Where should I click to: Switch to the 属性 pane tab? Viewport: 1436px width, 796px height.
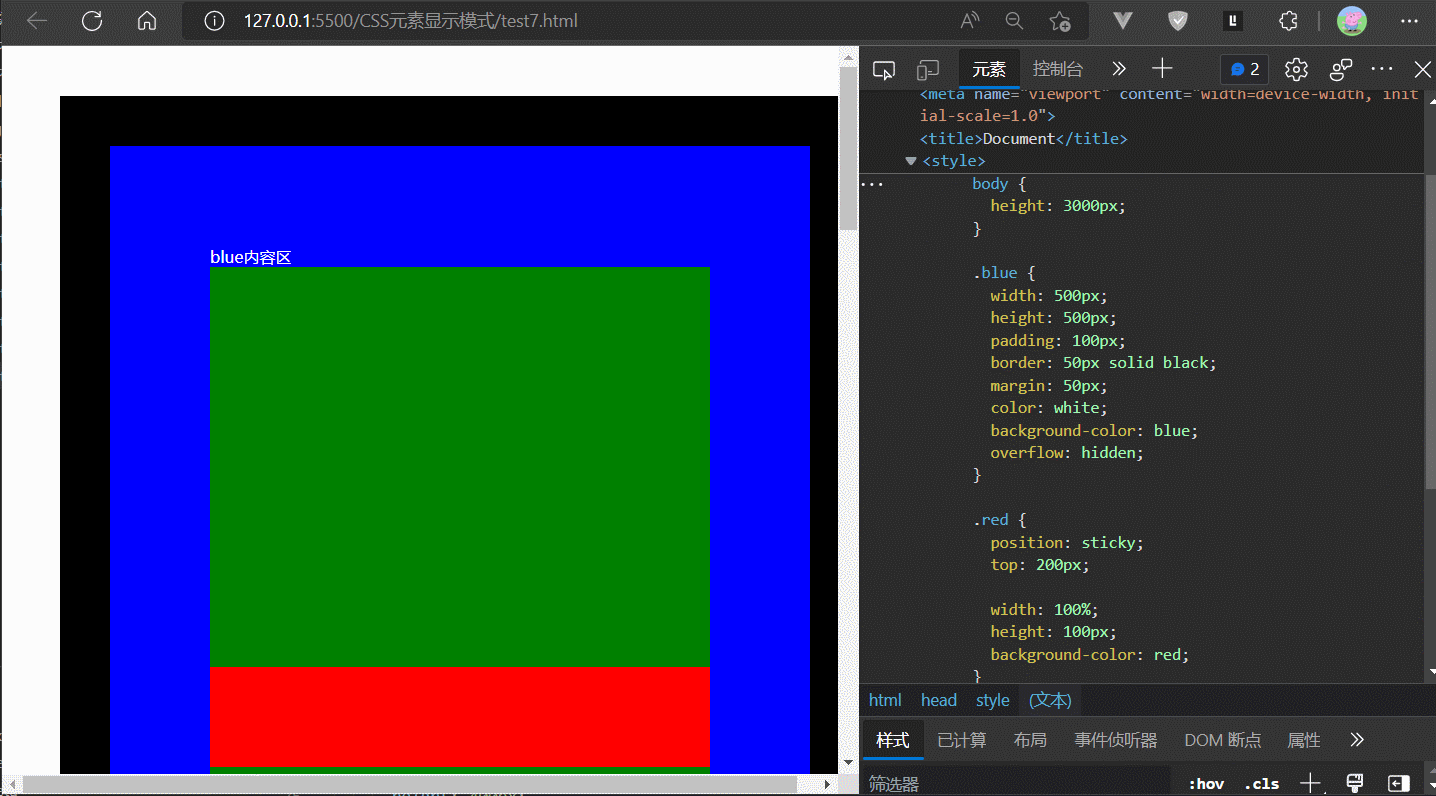(x=1304, y=741)
